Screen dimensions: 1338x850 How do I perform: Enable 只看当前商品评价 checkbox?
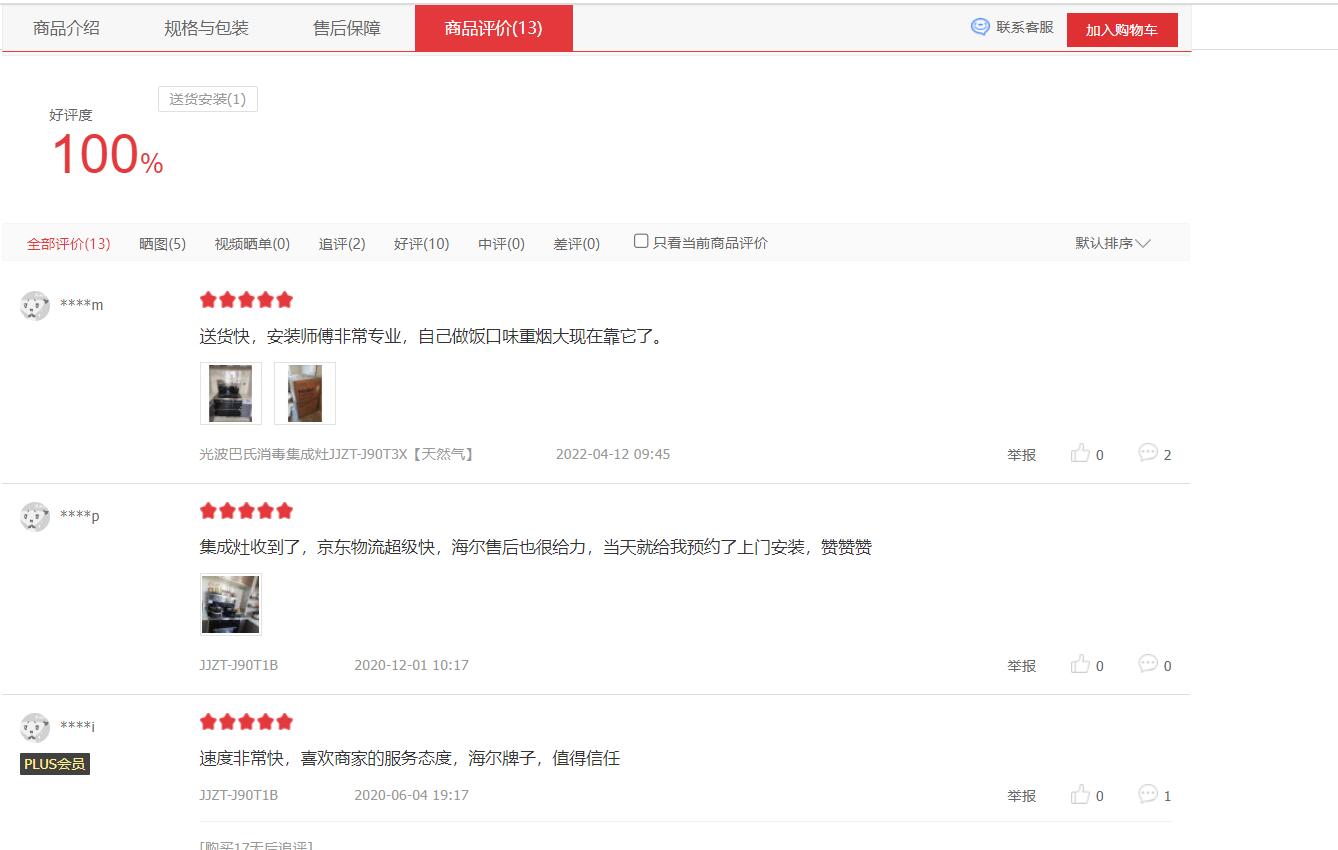641,241
